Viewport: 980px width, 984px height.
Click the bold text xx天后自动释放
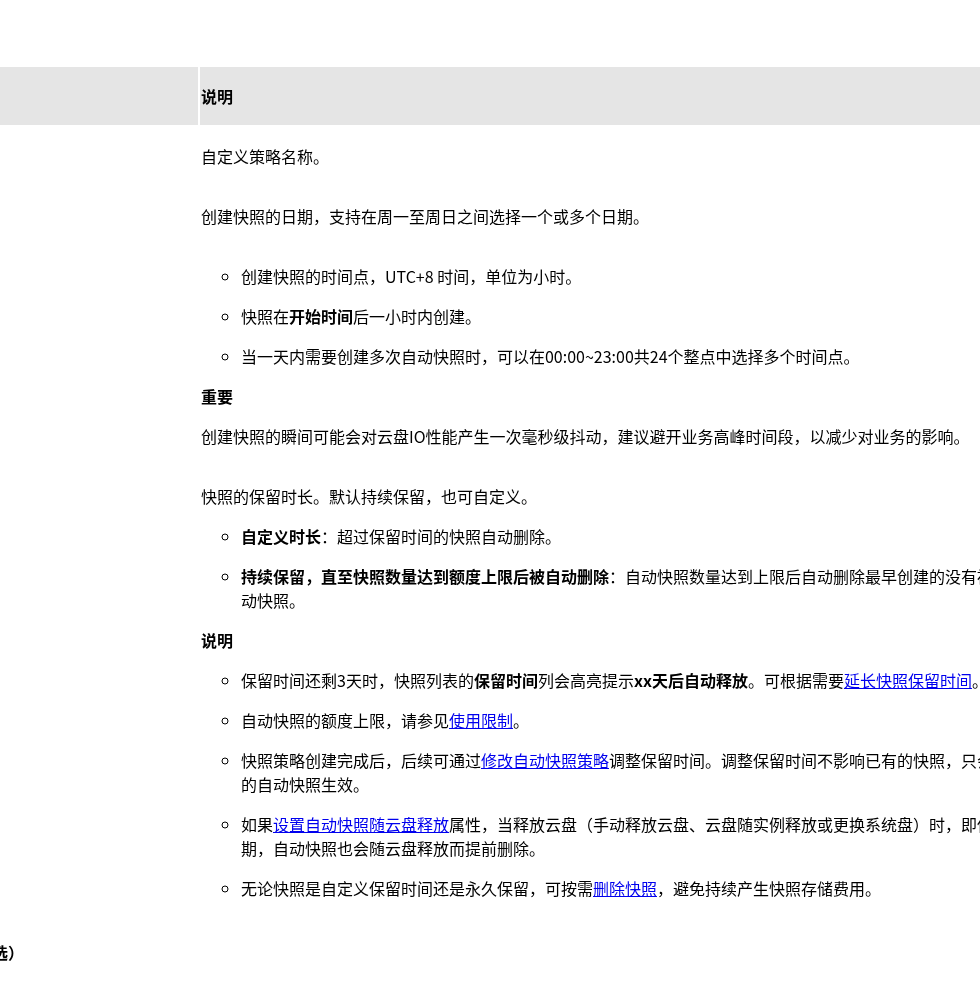click(x=691, y=681)
